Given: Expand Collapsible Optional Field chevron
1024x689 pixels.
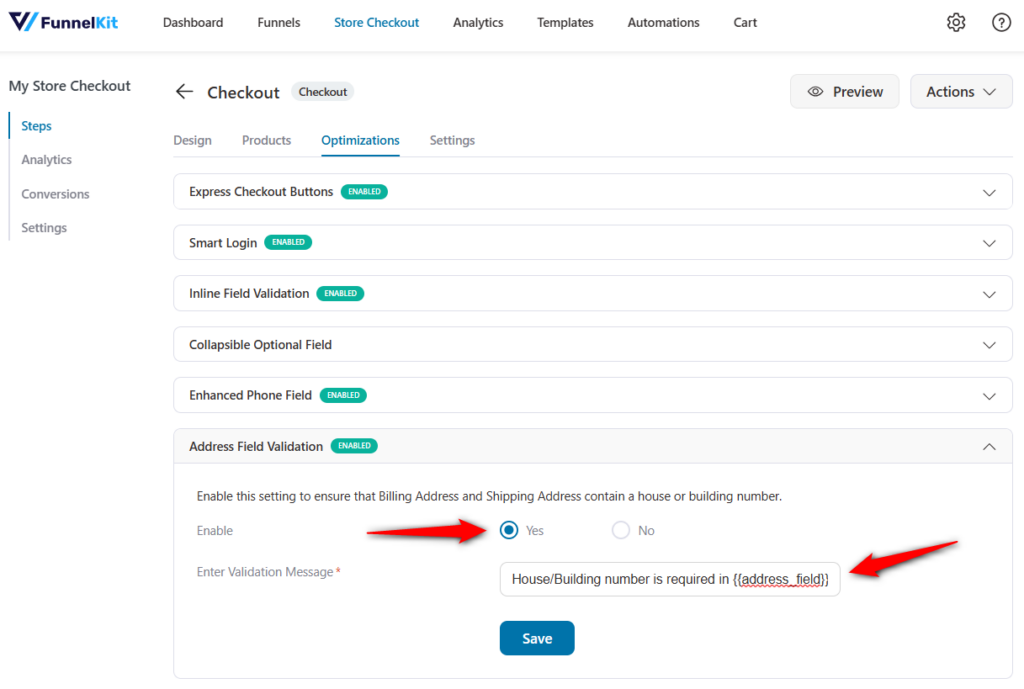Looking at the screenshot, I should 989,345.
